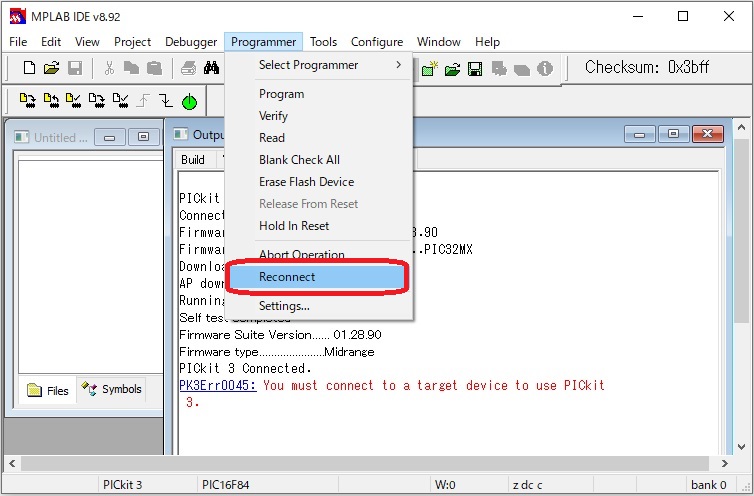This screenshot has width=754, height=496.
Task: Open the Edit menu
Action: (51, 42)
